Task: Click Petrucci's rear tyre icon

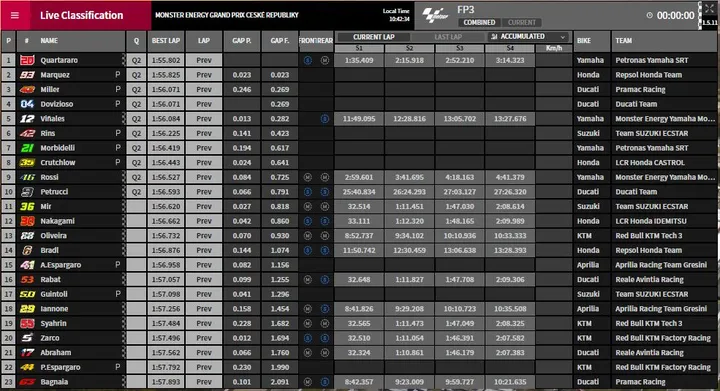Action: click(x=325, y=192)
